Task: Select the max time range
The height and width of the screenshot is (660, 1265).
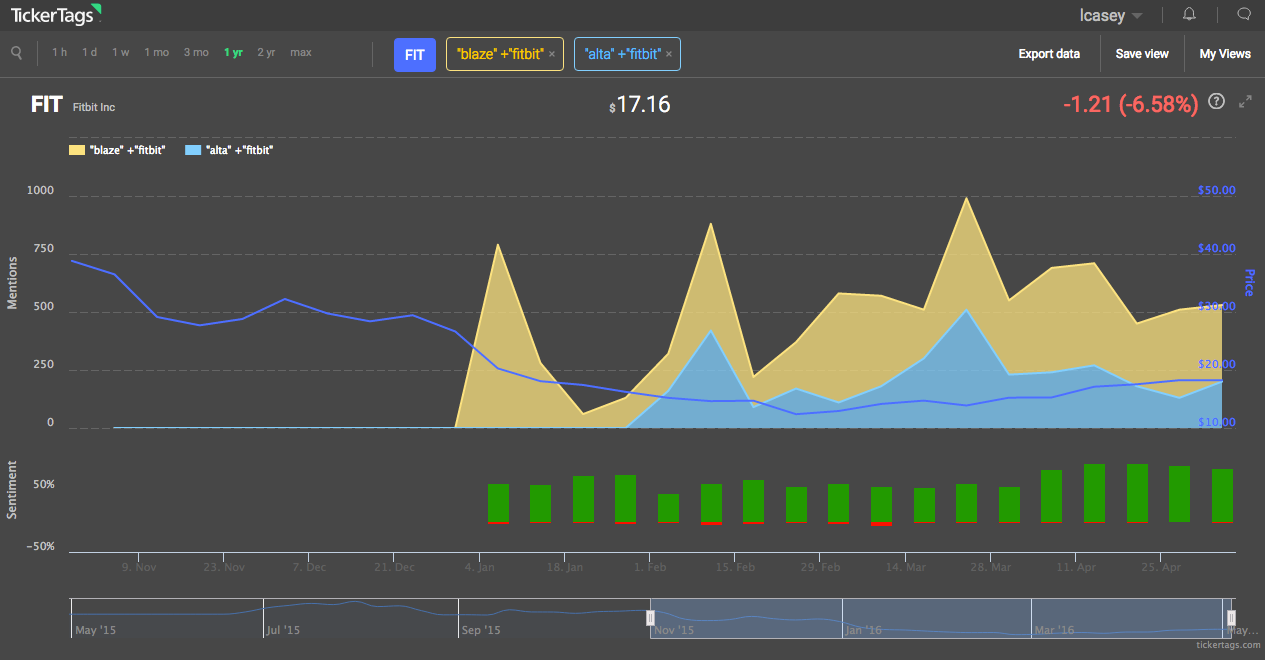Action: click(x=301, y=53)
